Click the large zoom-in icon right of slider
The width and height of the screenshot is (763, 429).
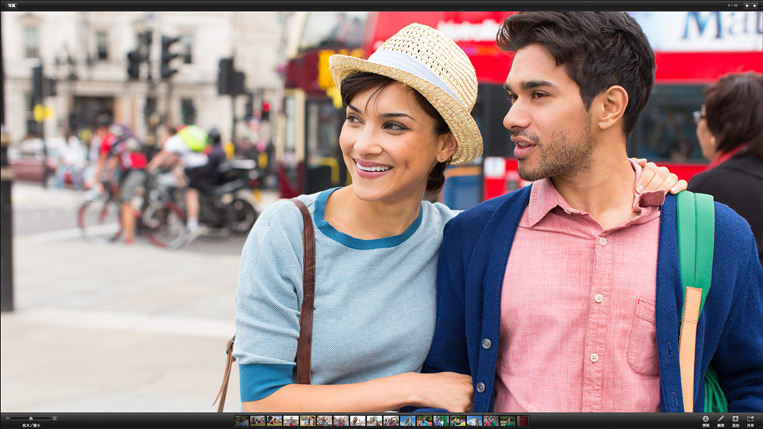(x=55, y=418)
